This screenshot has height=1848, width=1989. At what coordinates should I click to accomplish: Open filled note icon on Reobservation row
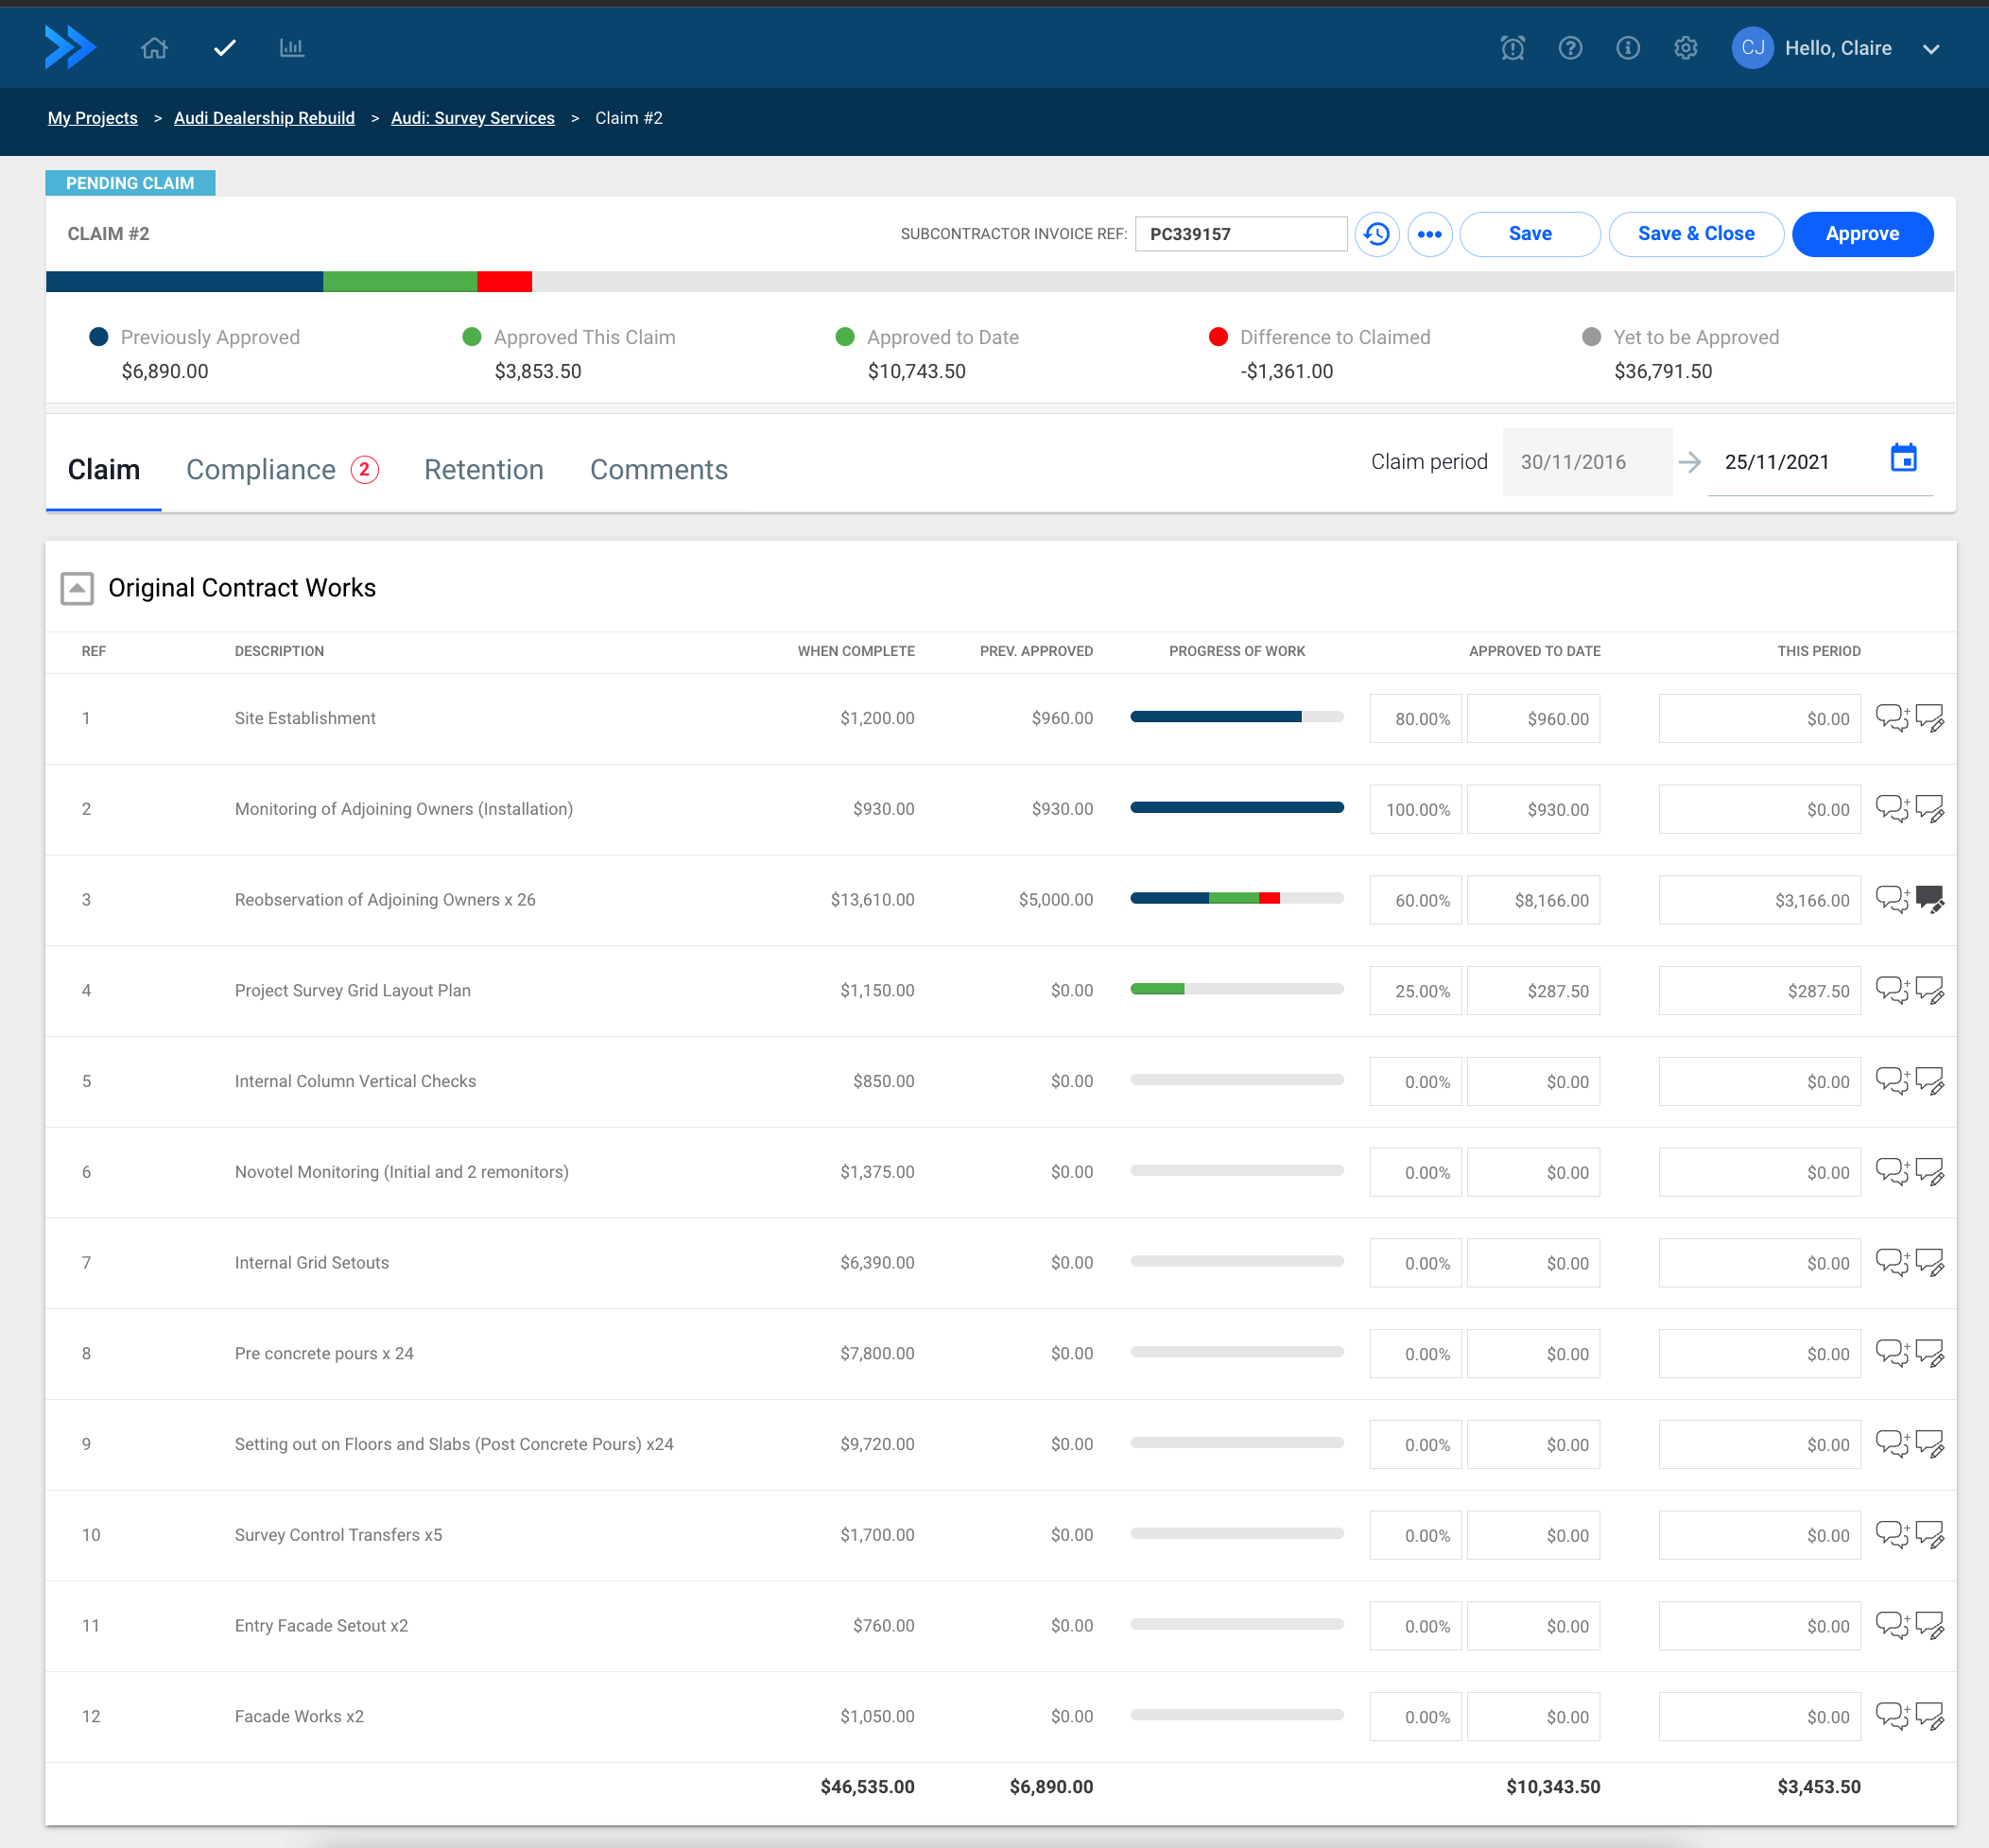[x=1930, y=900]
